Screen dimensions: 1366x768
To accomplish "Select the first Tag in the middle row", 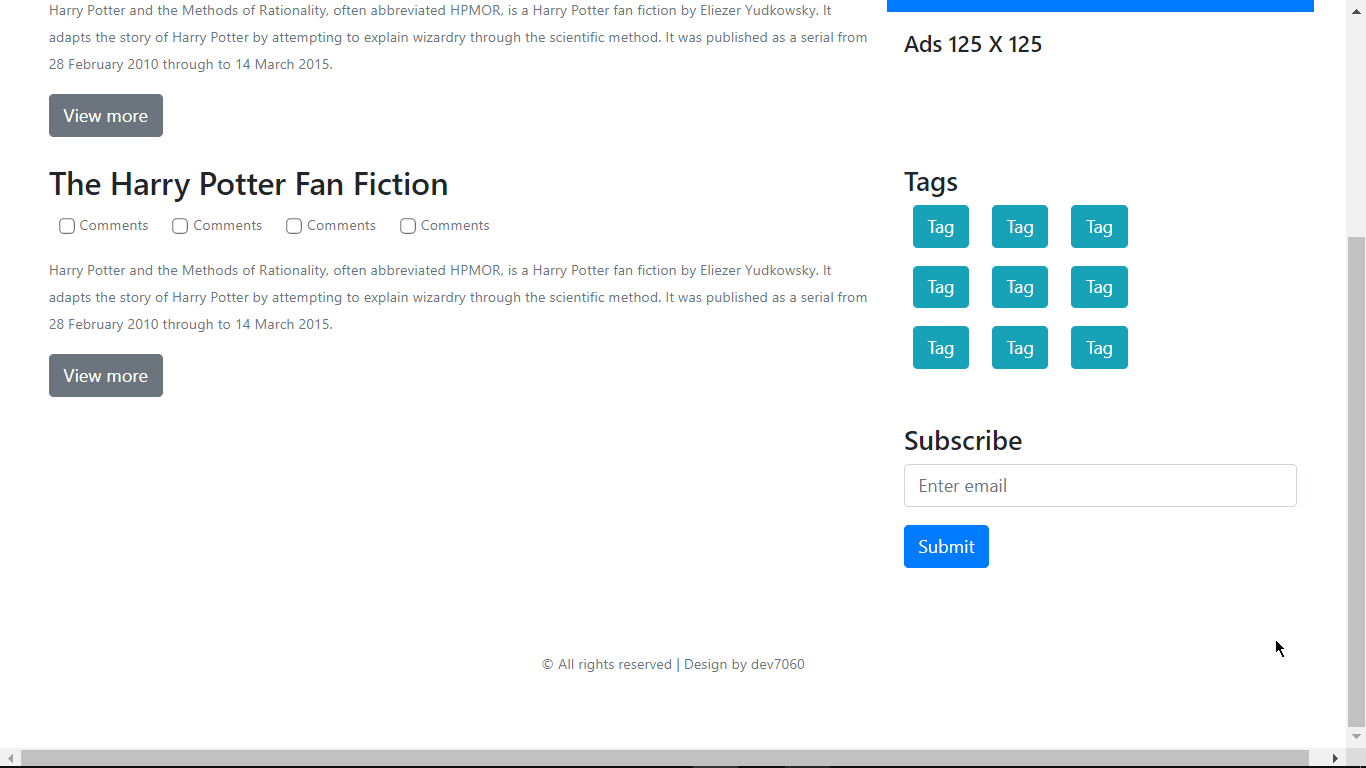I will [x=941, y=287].
